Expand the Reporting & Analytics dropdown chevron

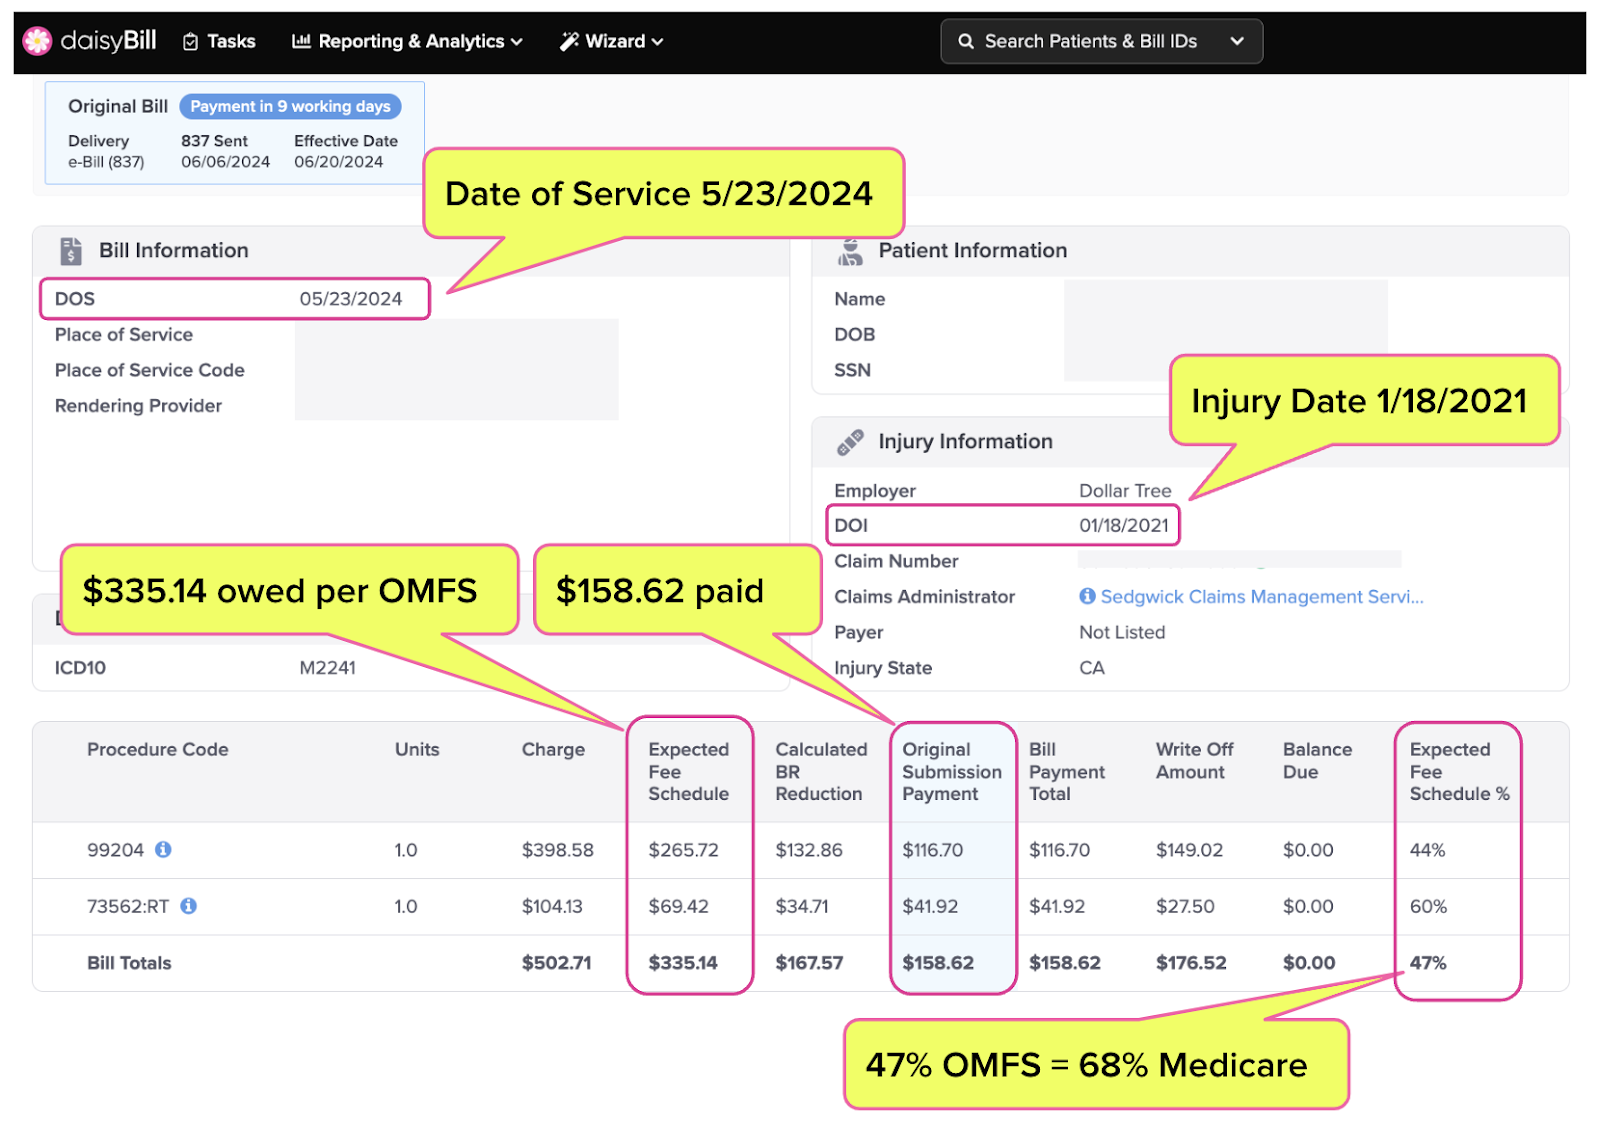(517, 42)
